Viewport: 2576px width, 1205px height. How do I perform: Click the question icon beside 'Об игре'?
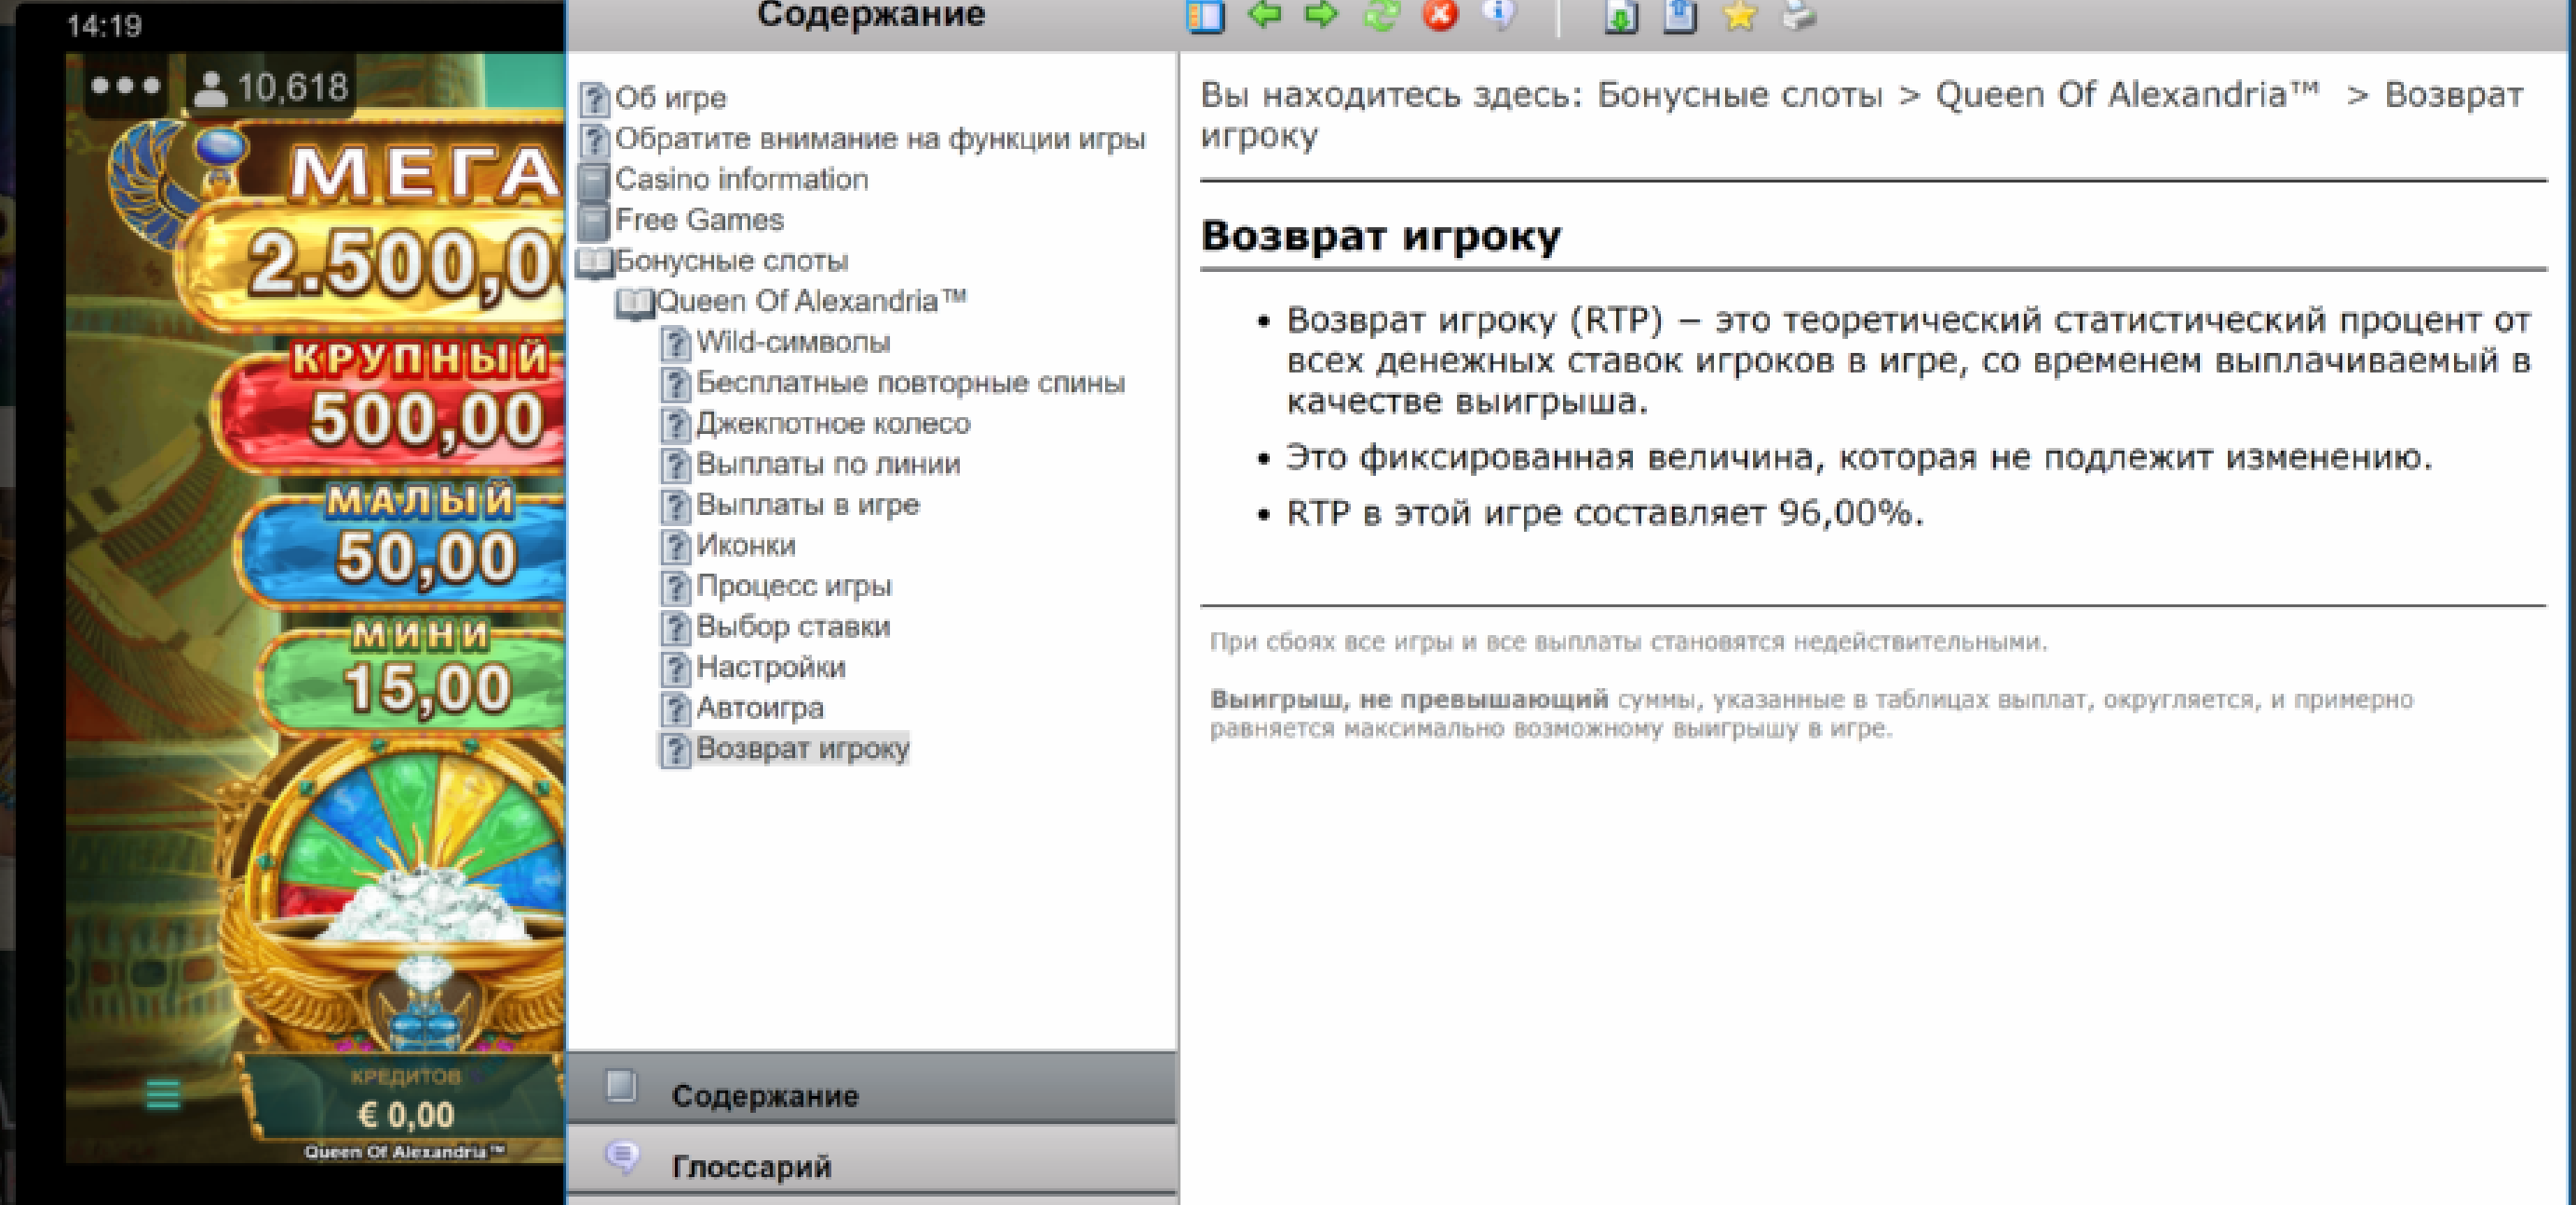click(594, 98)
